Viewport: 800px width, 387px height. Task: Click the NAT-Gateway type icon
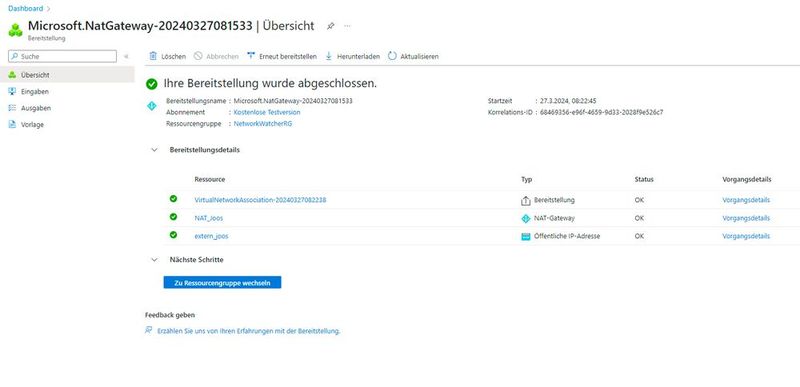pyautogui.click(x=526, y=218)
